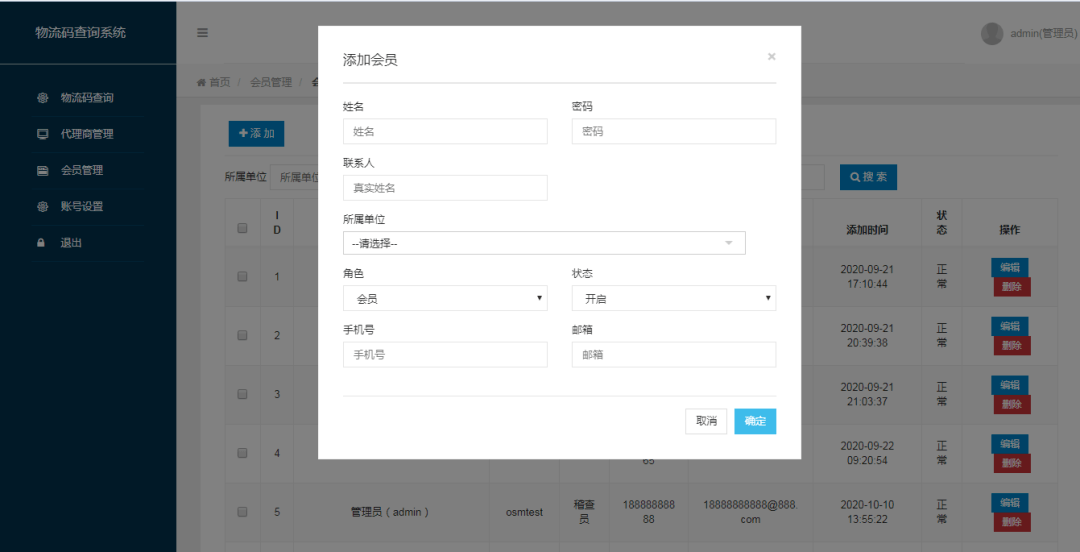Viewport: 1080px width, 552px height.
Task: Expand the 角色 dropdown showing 会员
Action: coord(444,298)
